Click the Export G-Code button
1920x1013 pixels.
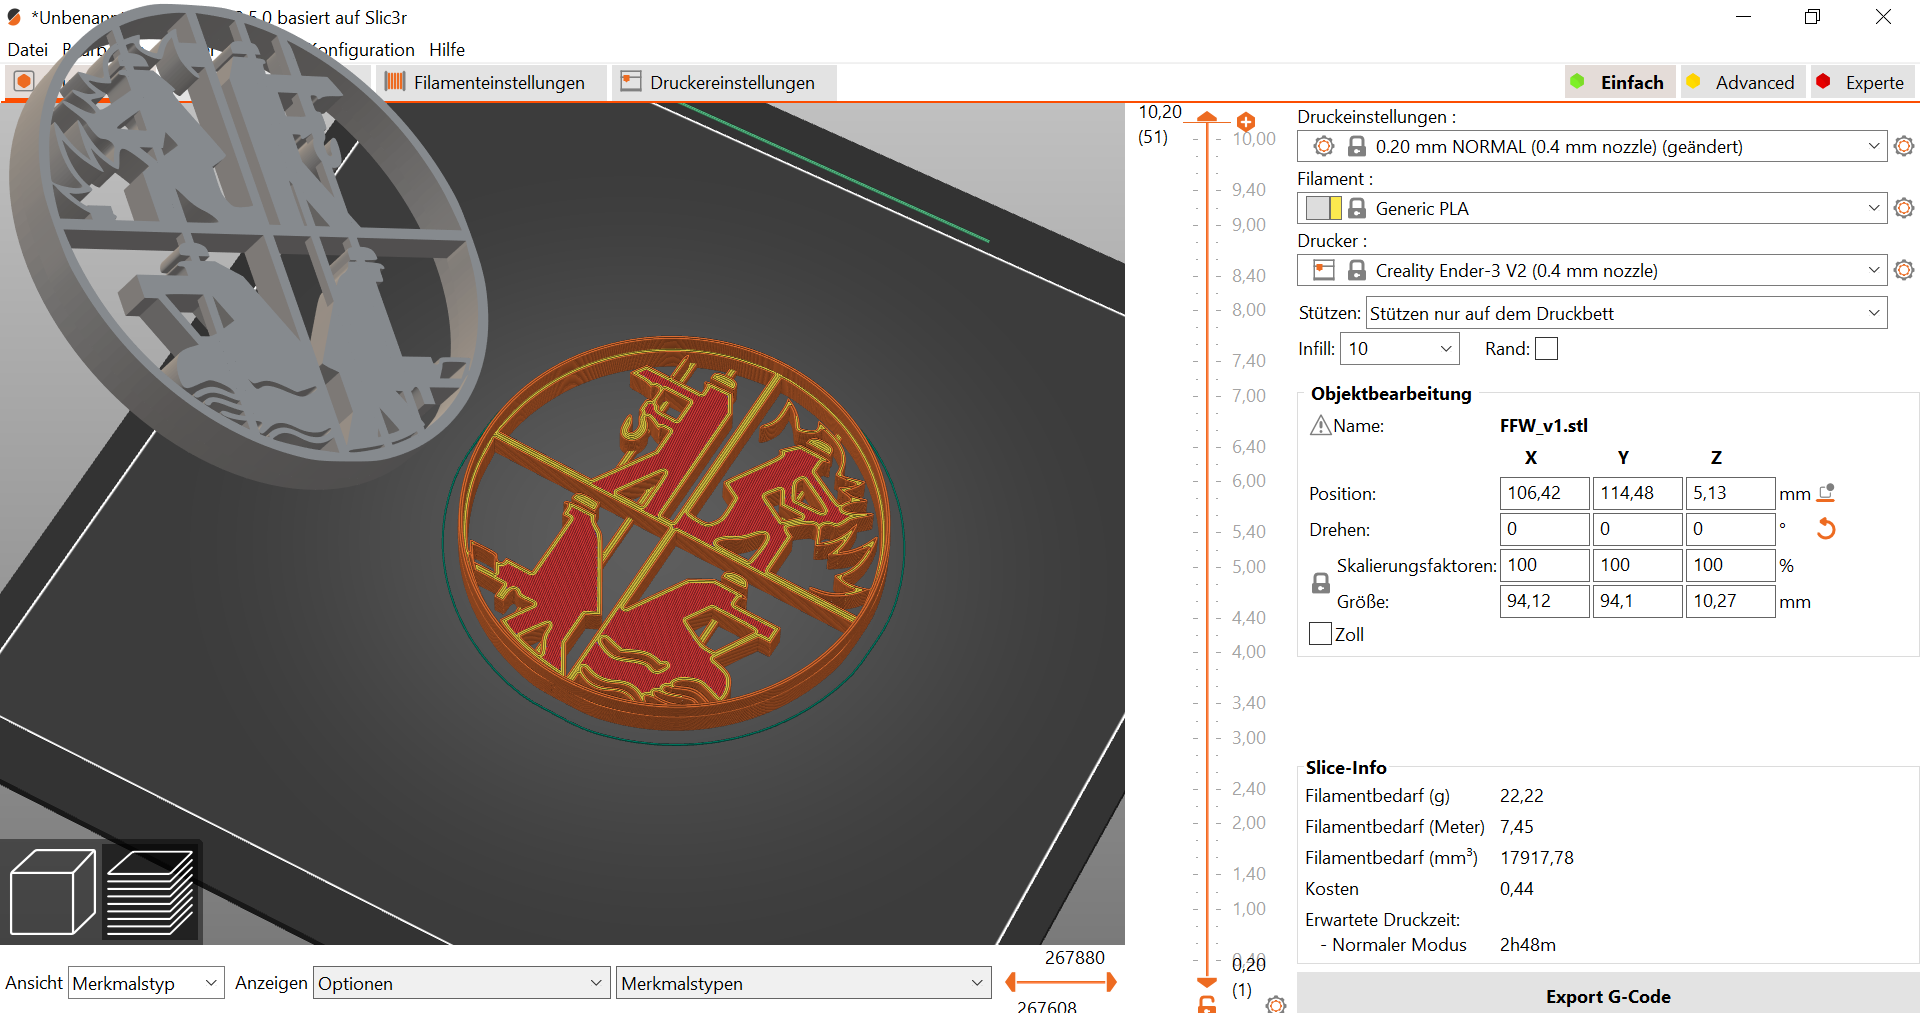pos(1608,996)
